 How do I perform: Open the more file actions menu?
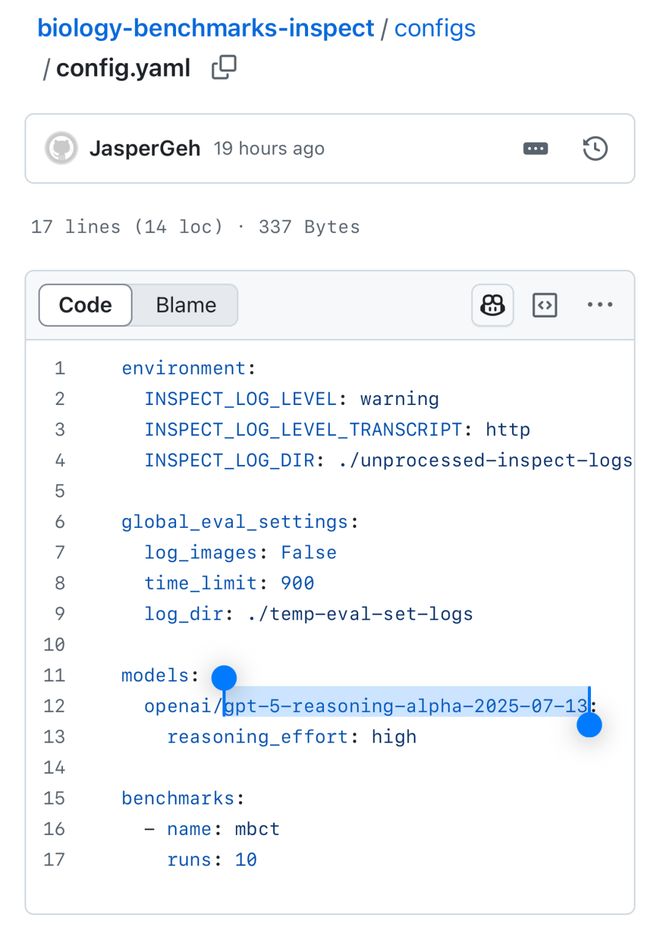[x=599, y=304]
